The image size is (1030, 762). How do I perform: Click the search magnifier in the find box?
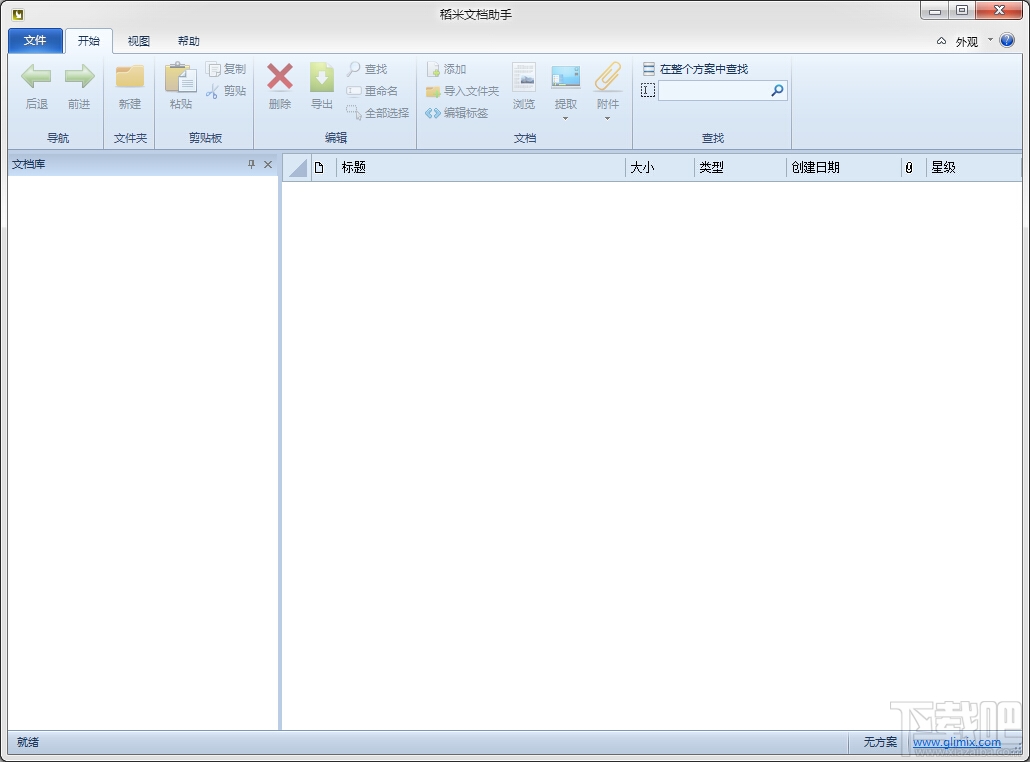pyautogui.click(x=777, y=91)
